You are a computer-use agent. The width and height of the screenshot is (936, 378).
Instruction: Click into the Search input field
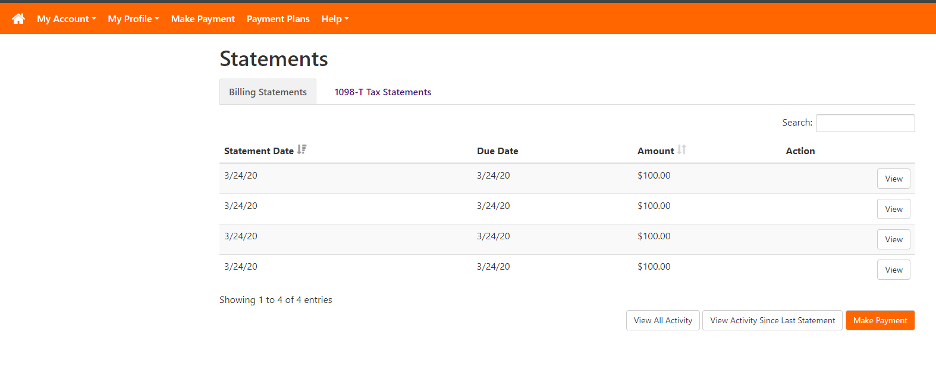point(865,123)
